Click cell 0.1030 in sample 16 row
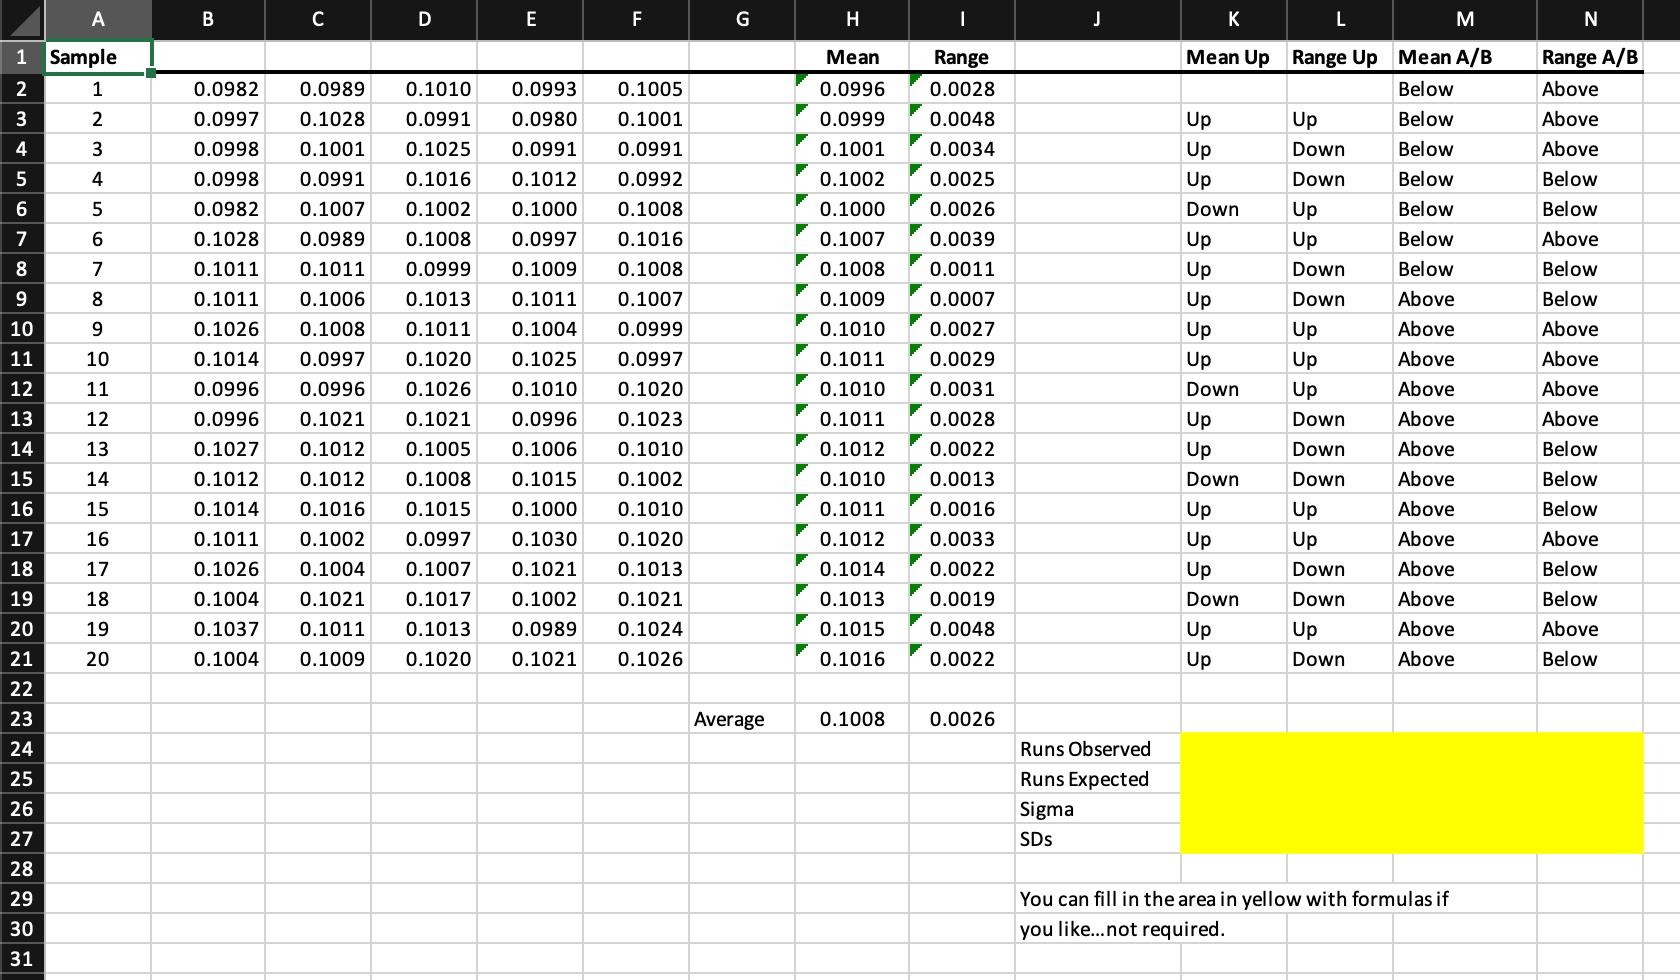This screenshot has height=980, width=1680. click(x=531, y=539)
